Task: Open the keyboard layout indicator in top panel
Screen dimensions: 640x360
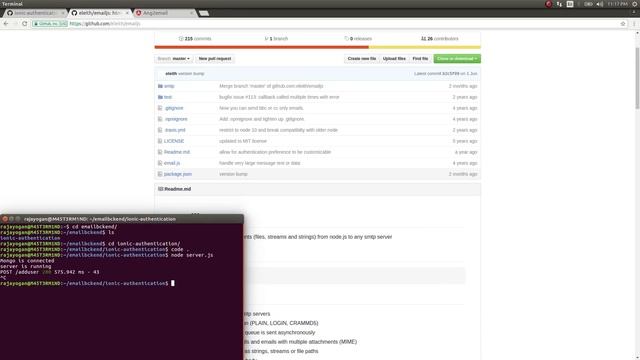Action: coord(570,4)
